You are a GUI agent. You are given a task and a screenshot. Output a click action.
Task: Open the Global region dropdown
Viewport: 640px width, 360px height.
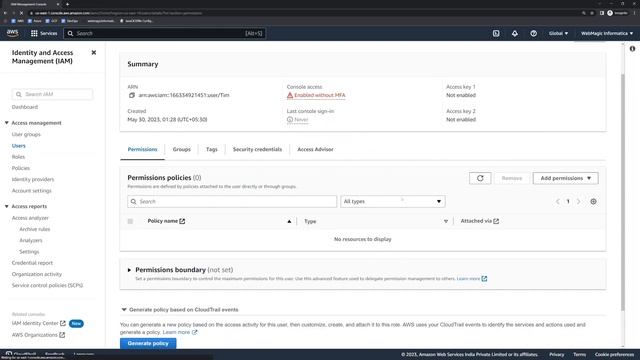pyautogui.click(x=558, y=33)
